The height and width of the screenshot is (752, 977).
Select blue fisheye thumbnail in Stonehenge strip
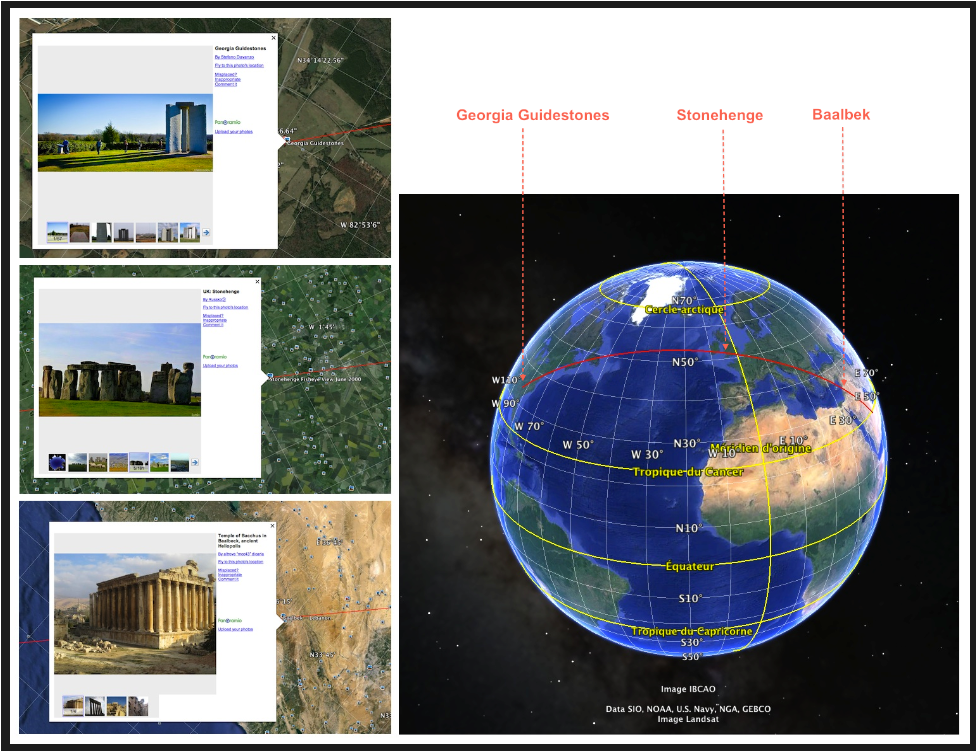coord(57,462)
